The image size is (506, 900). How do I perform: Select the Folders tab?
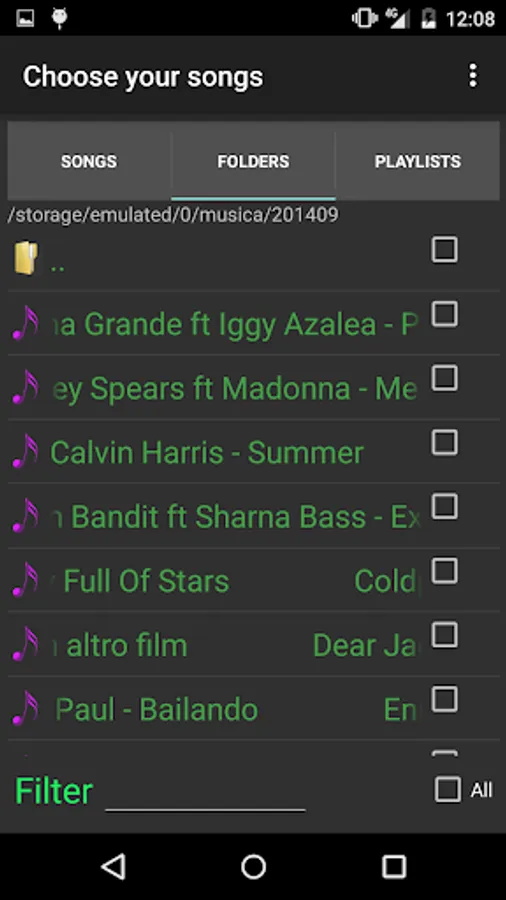pyautogui.click(x=253, y=161)
